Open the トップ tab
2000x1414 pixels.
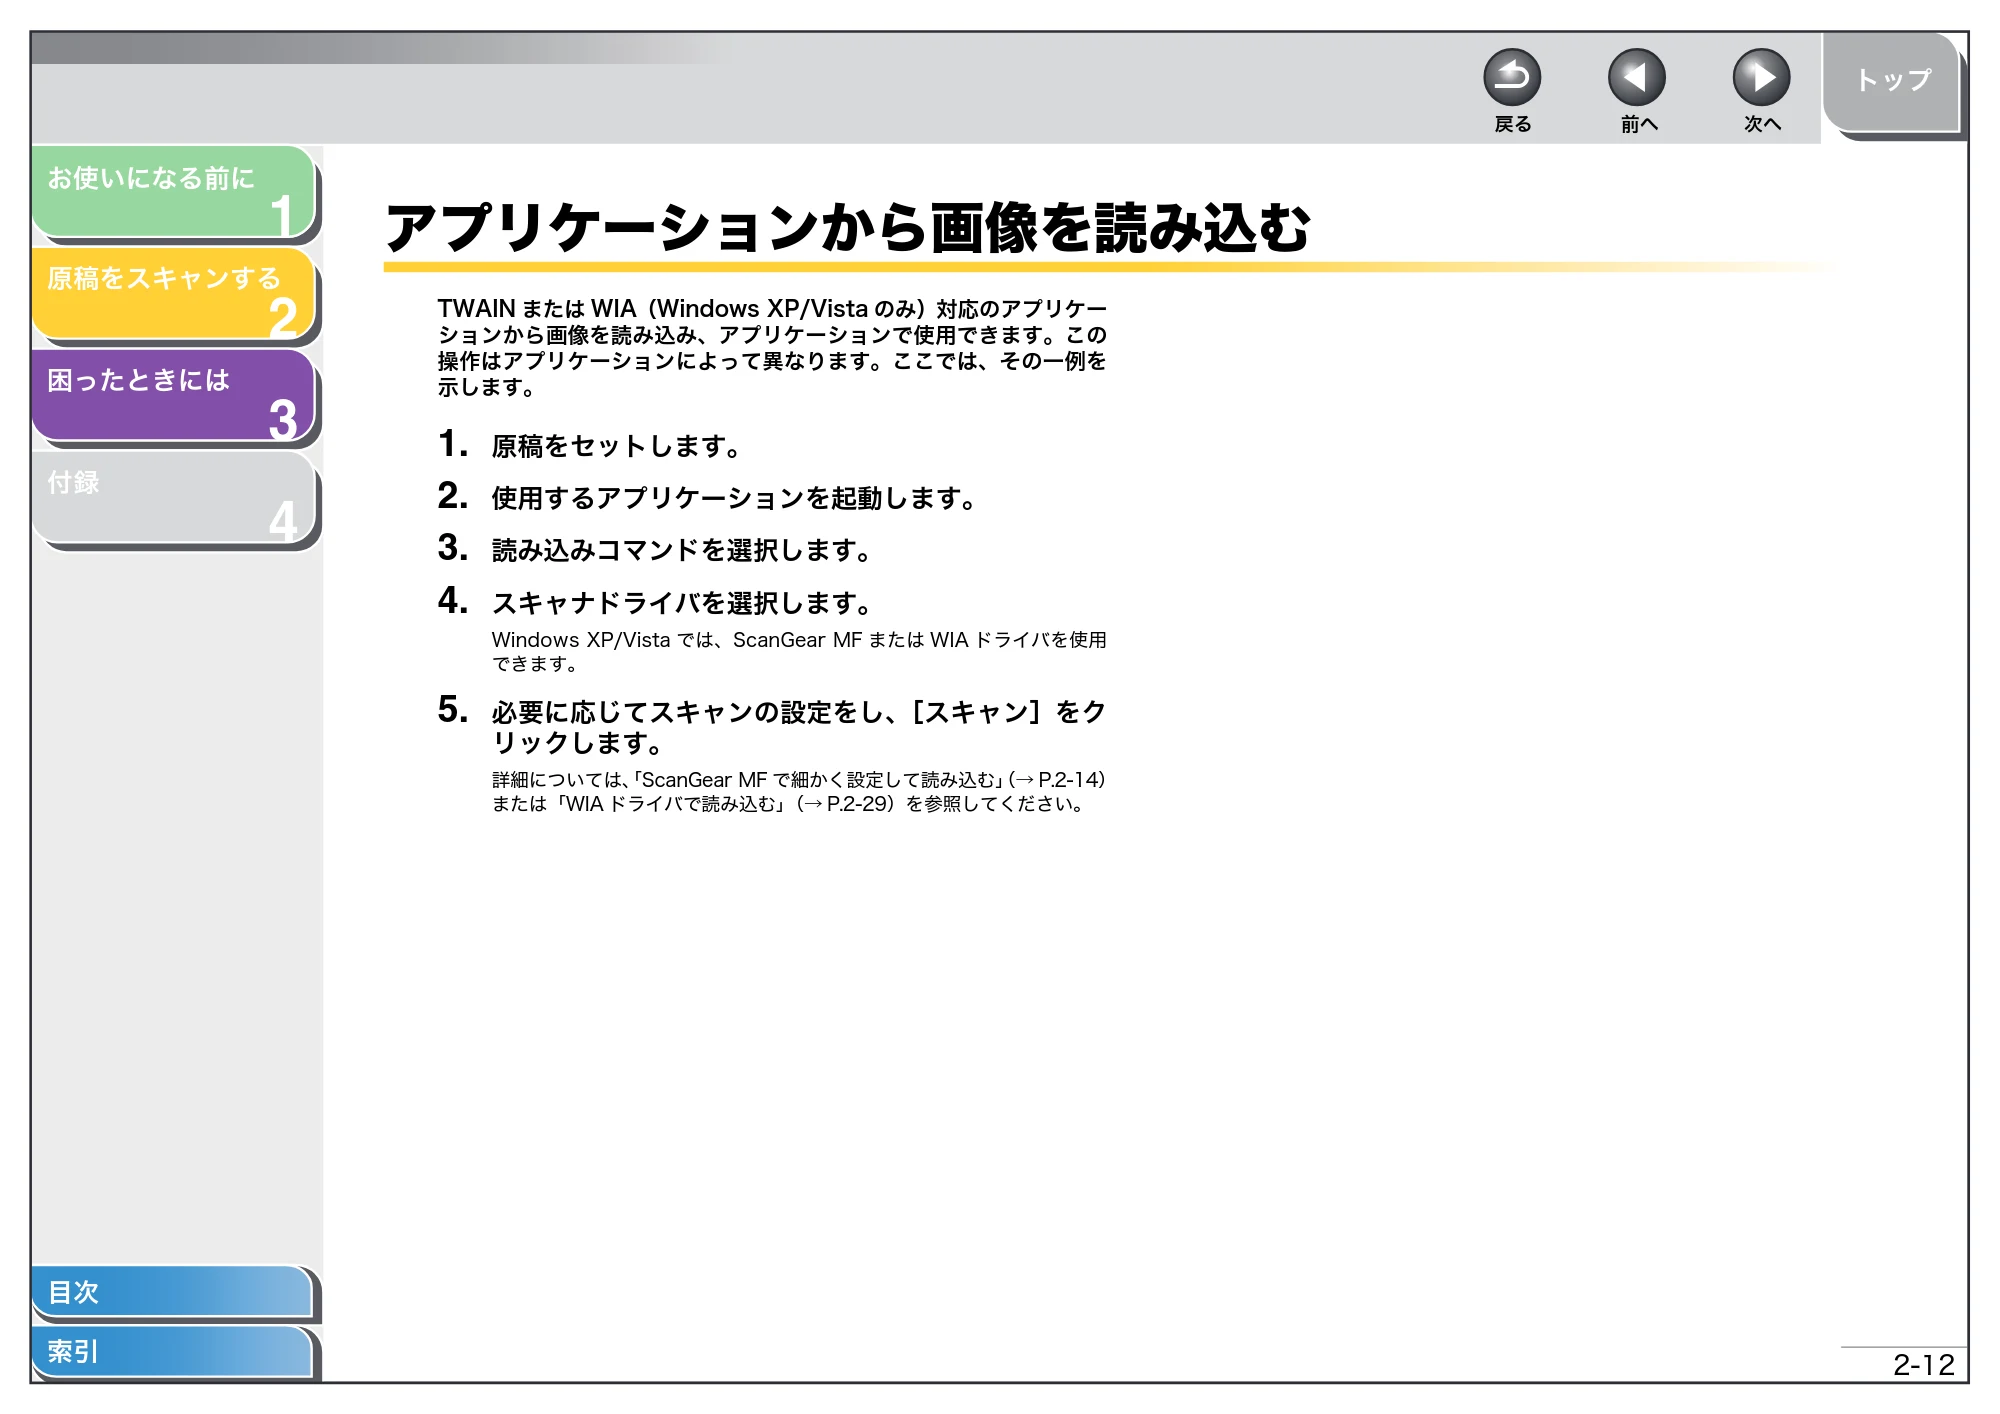coord(1891,81)
